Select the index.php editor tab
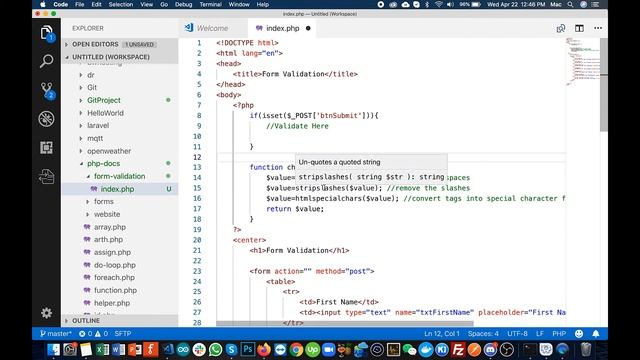640x360 pixels. click(282, 28)
